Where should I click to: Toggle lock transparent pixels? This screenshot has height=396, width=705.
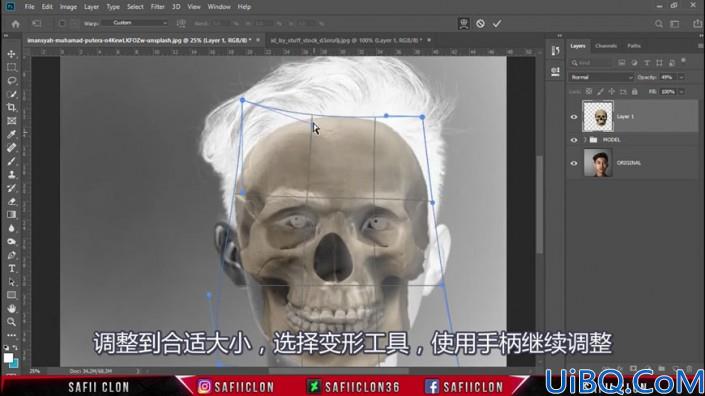(589, 92)
